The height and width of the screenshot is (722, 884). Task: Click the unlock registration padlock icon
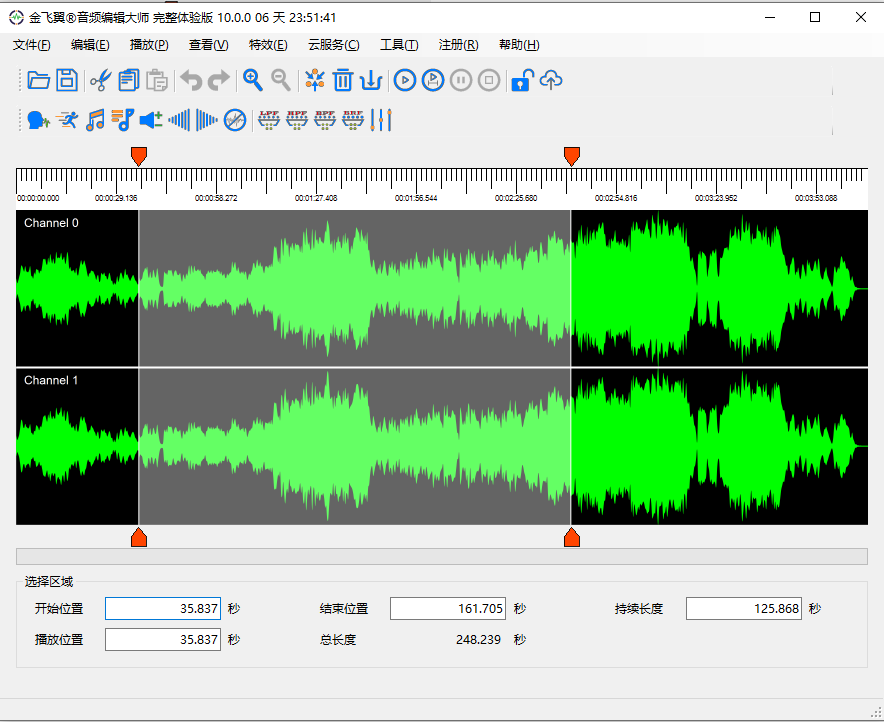pos(521,81)
